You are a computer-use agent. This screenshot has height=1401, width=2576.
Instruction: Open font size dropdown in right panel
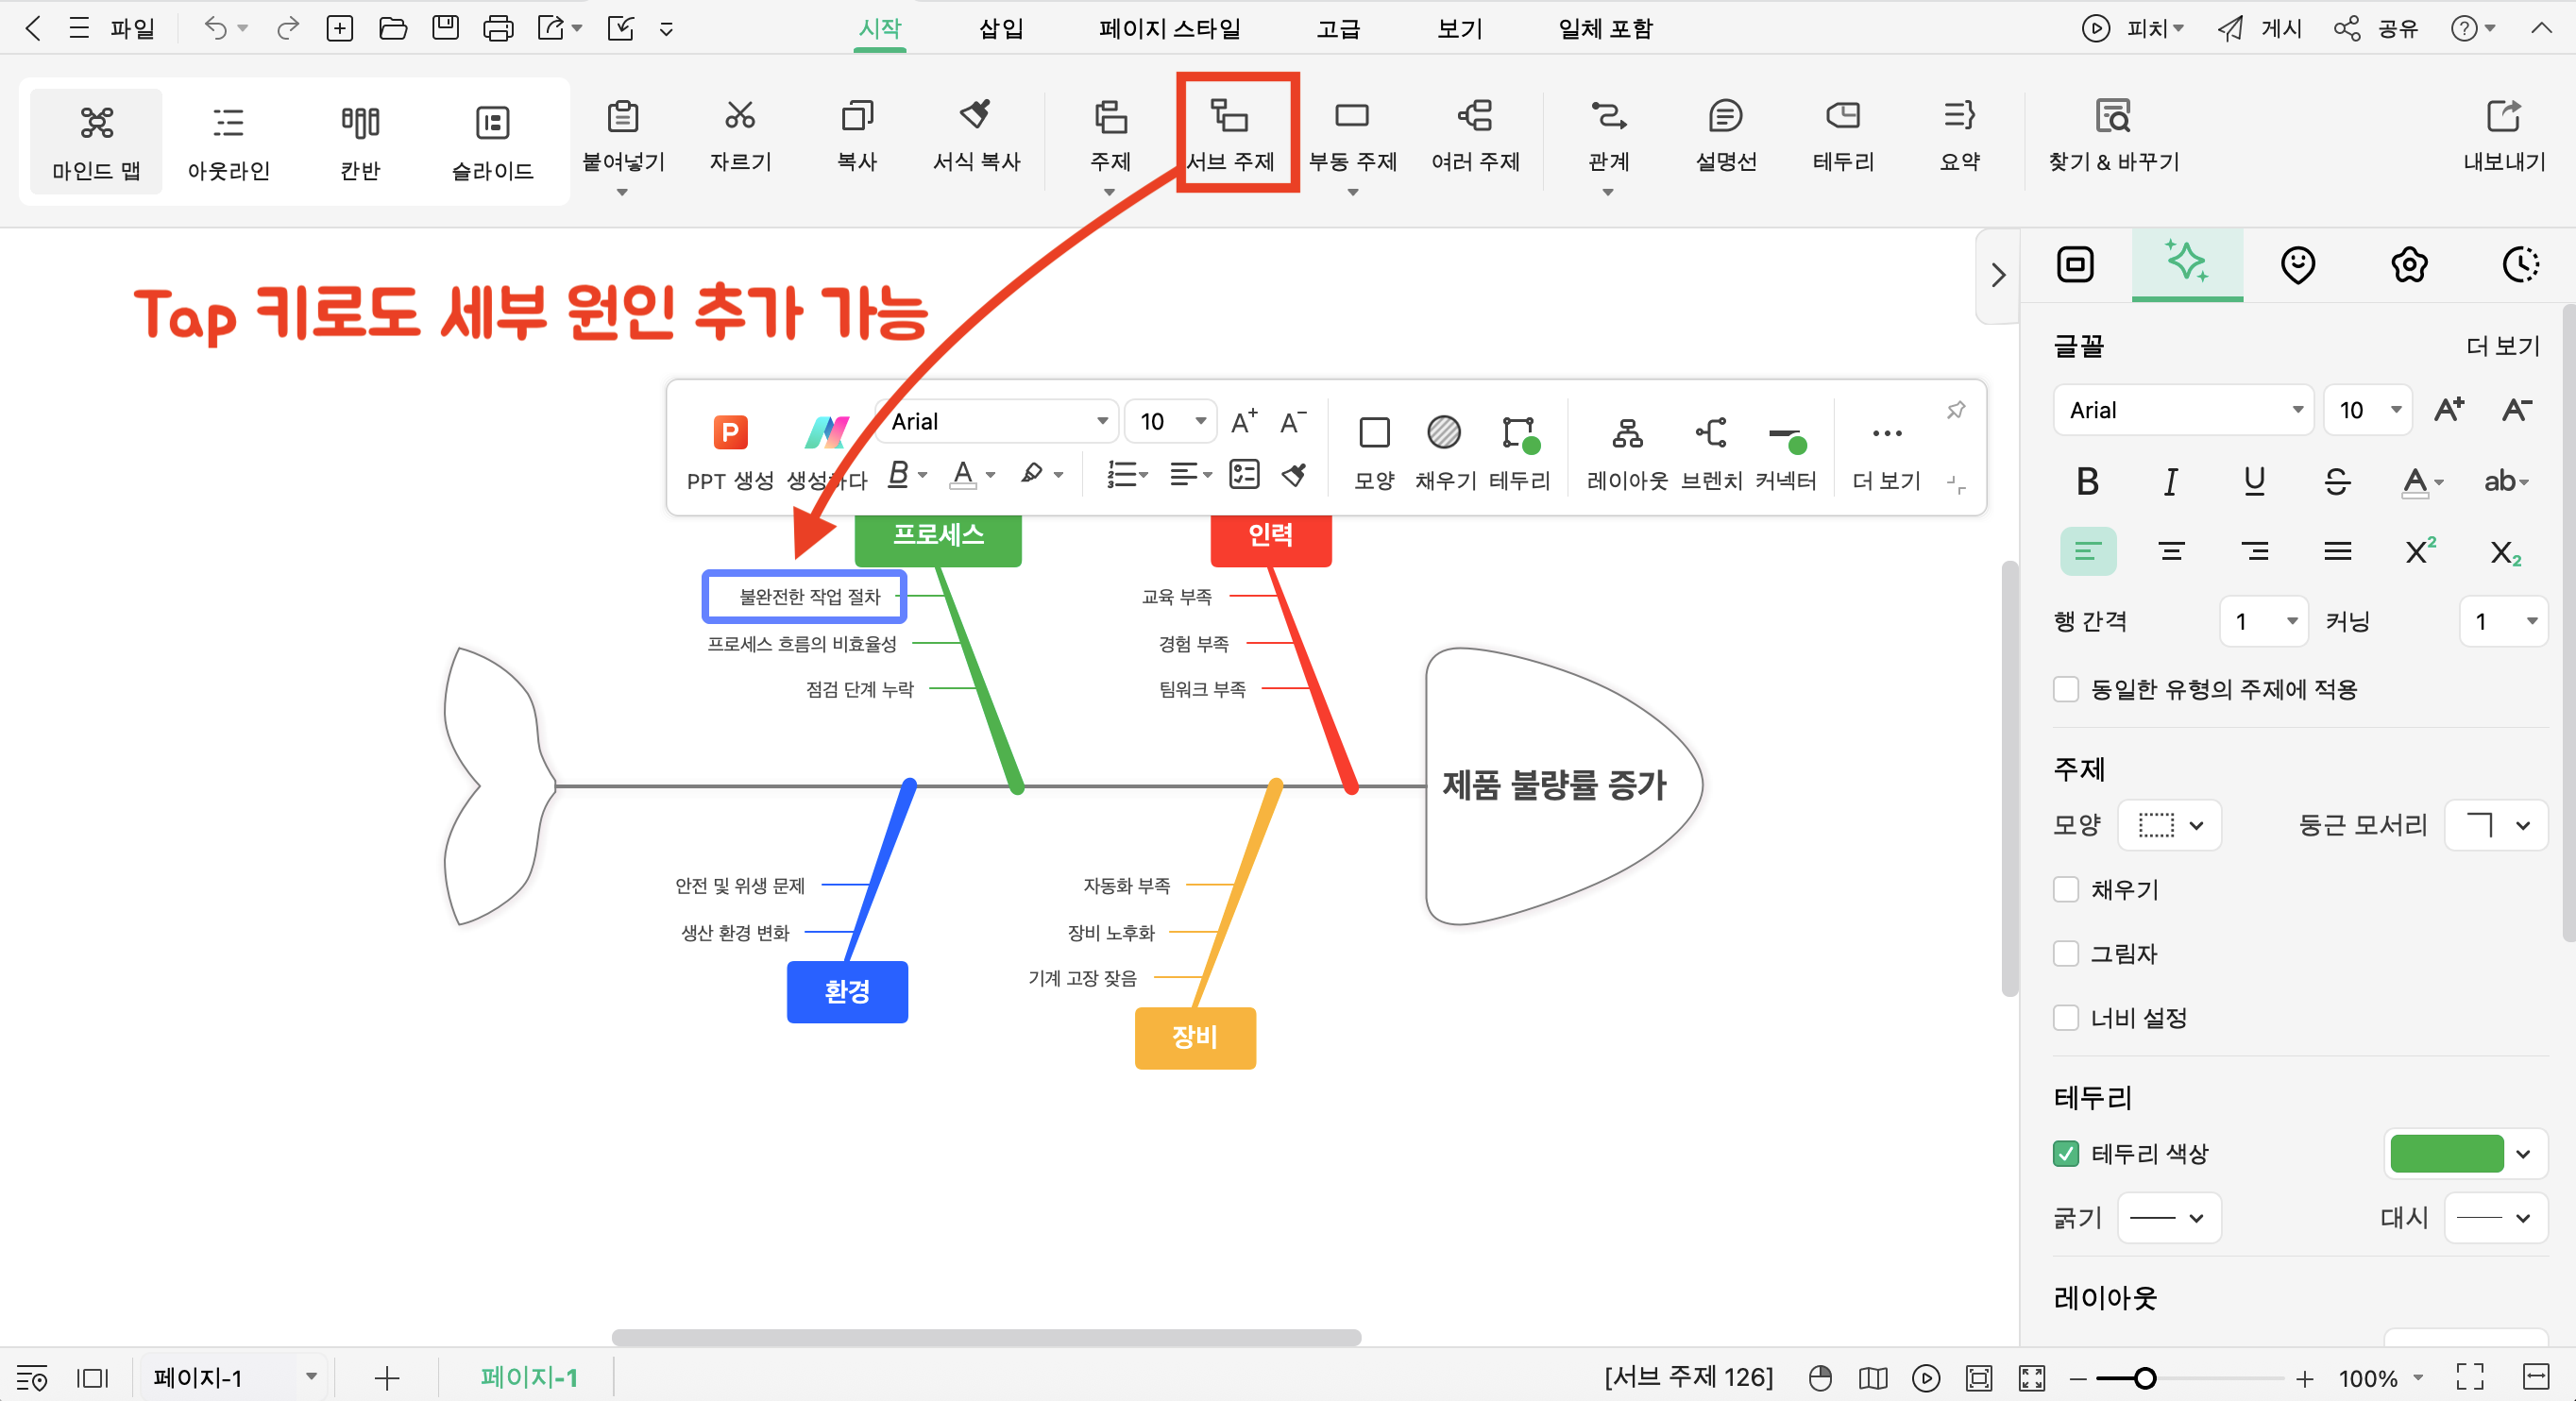point(2368,410)
